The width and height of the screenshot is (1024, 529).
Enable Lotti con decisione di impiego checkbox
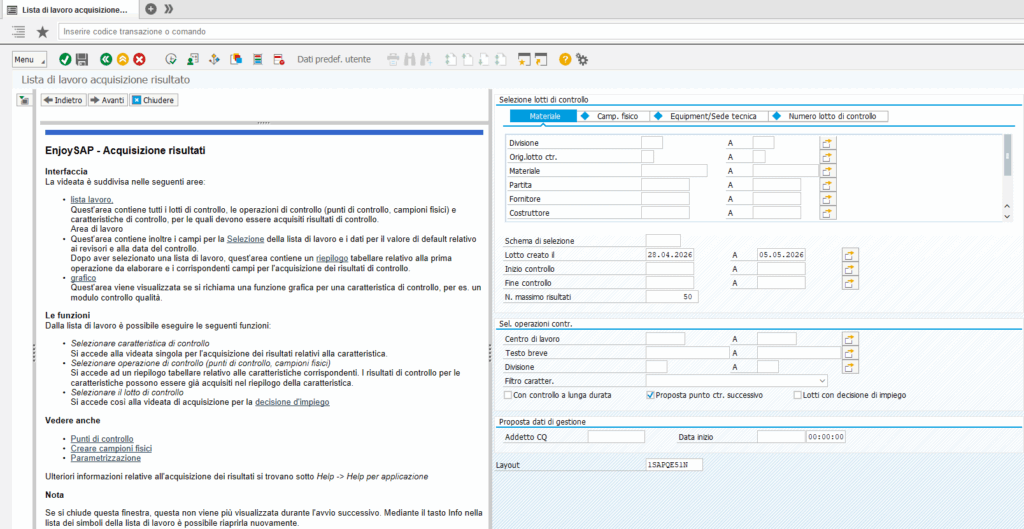[x=797, y=395]
